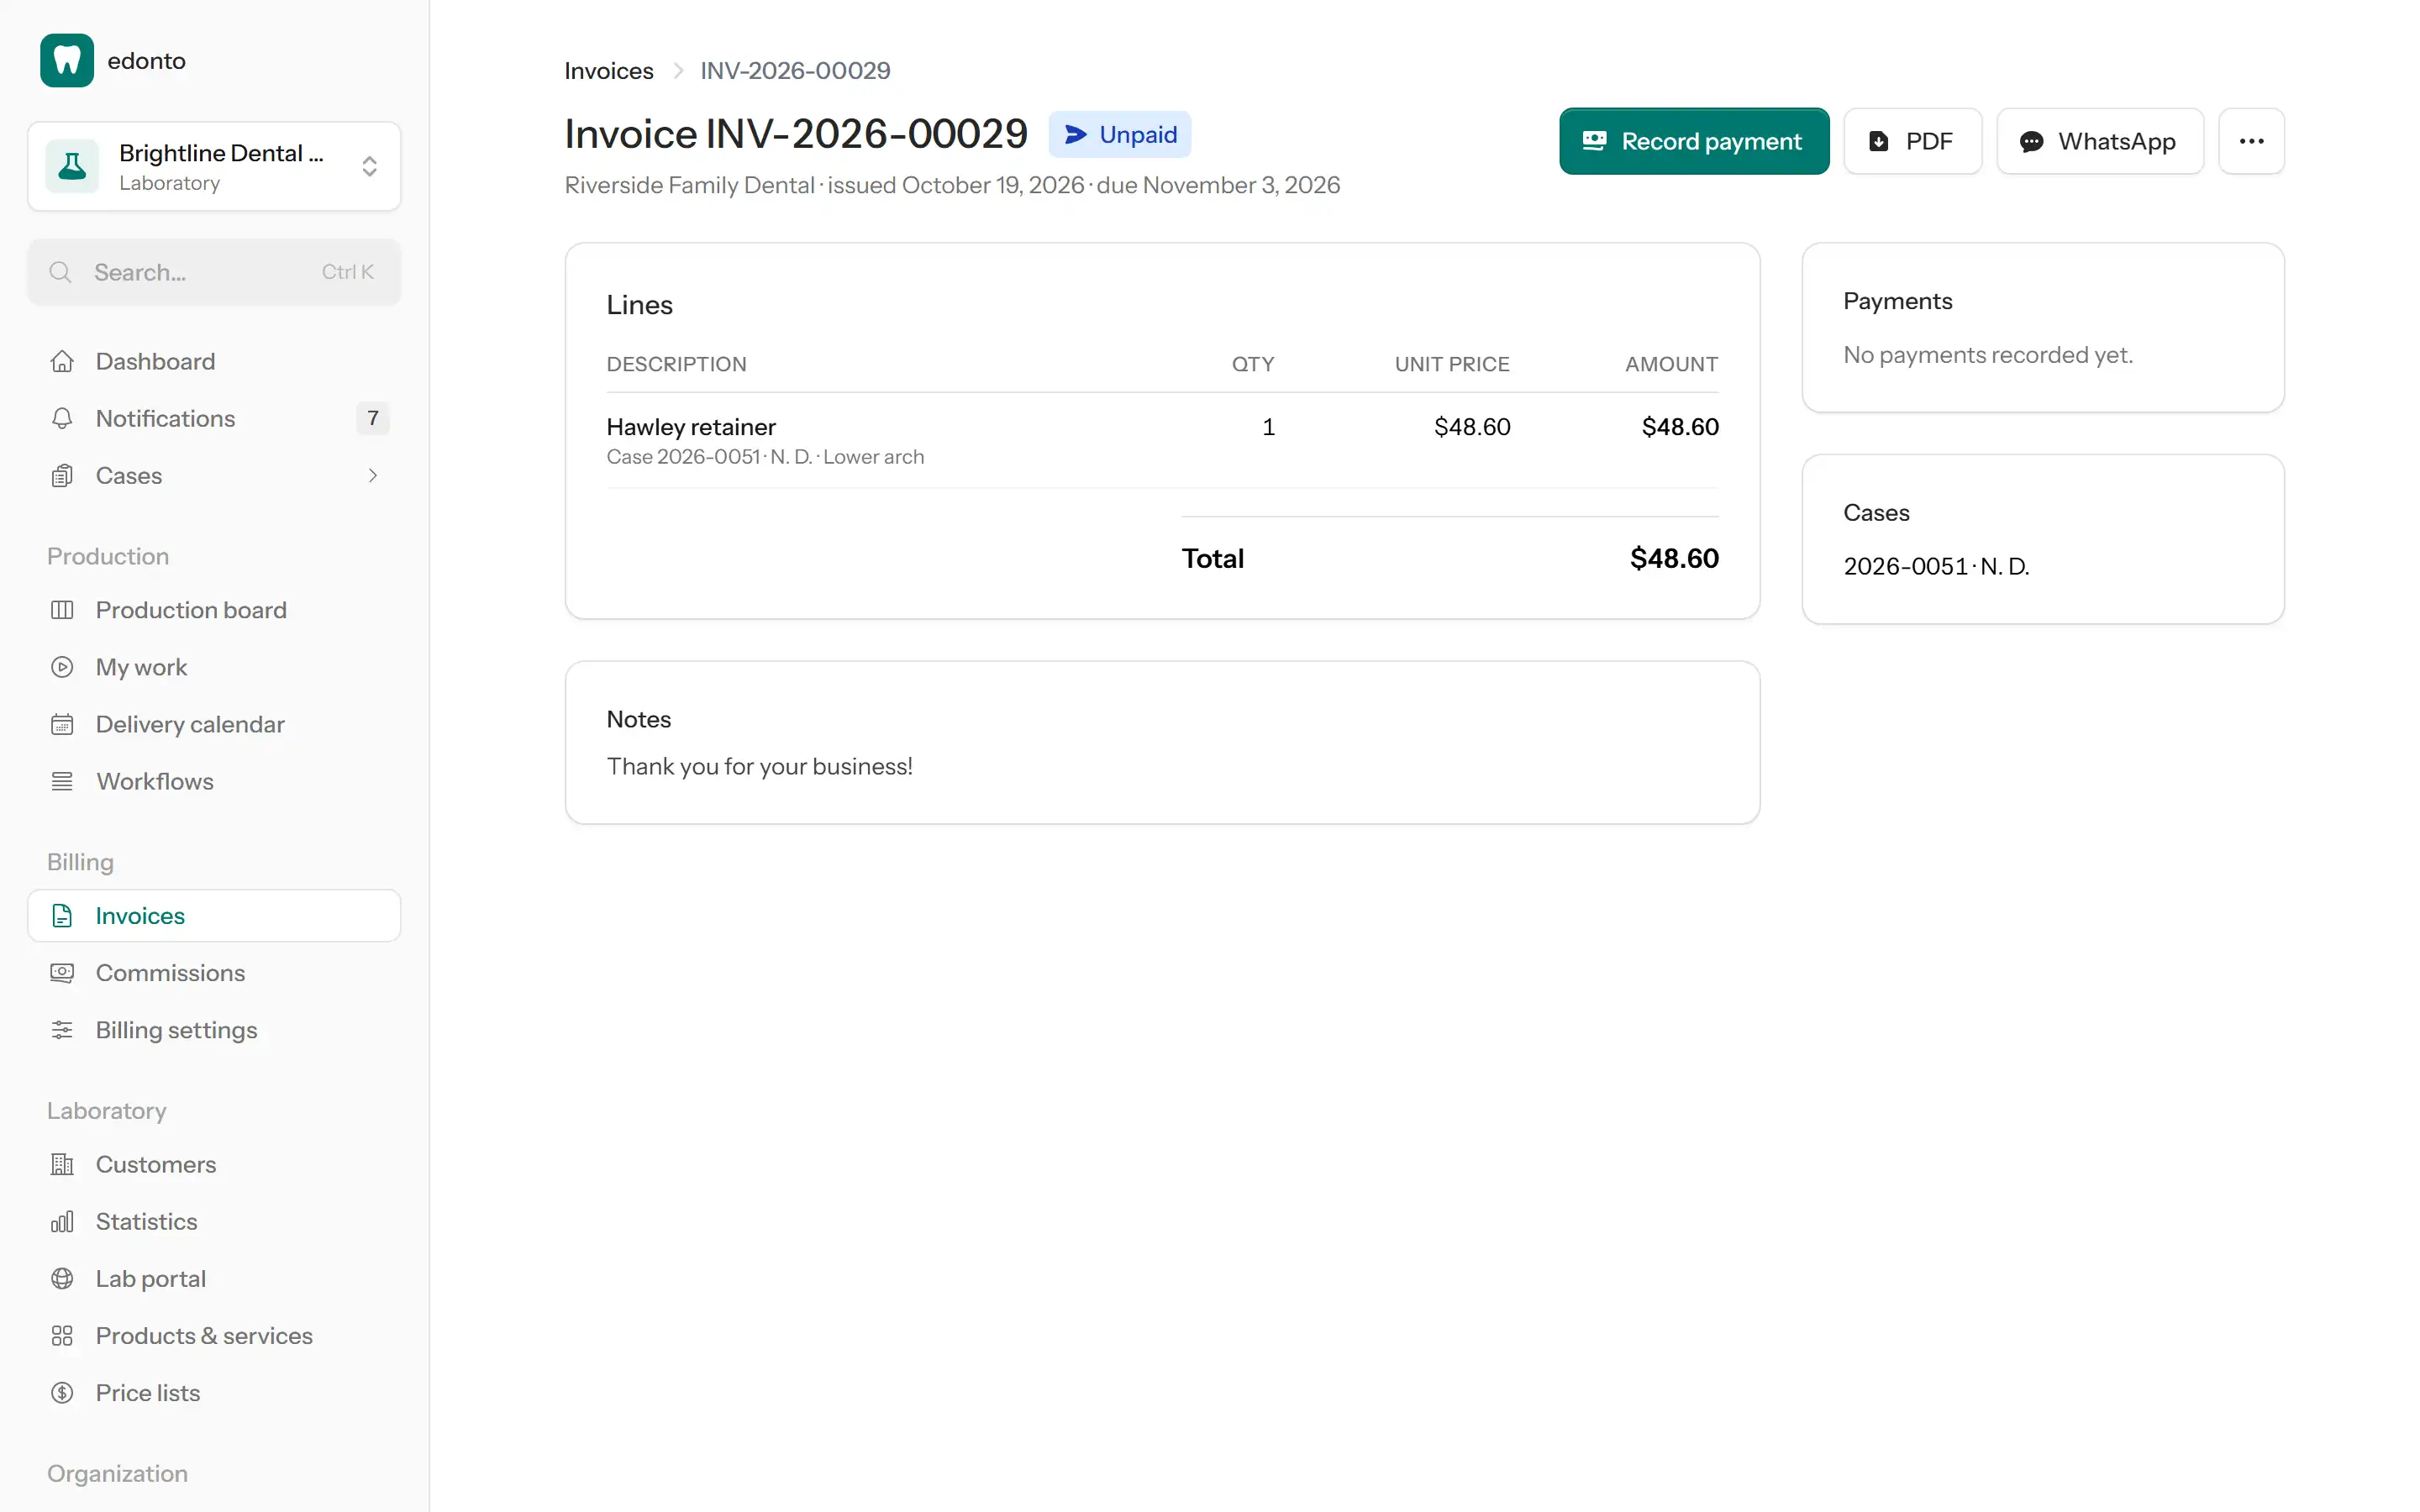Click the Lab portal globe icon

(62, 1278)
